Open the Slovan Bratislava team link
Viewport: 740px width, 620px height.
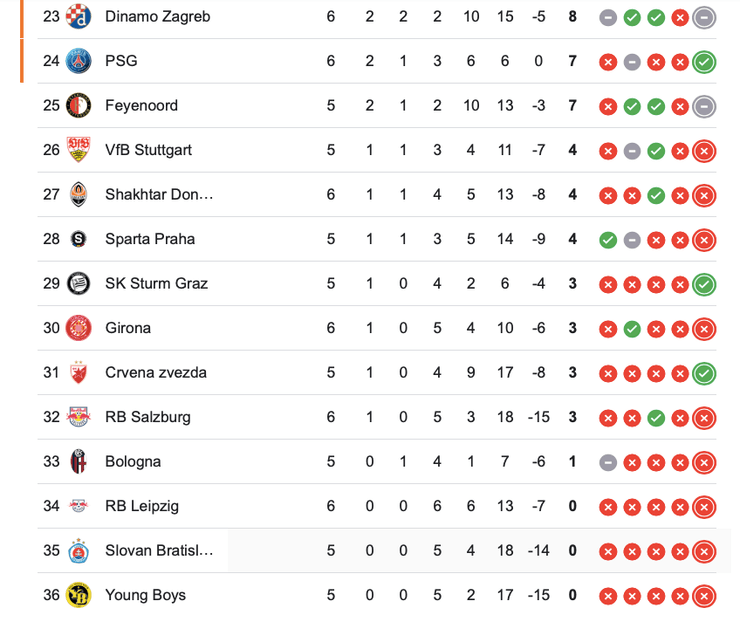159,550
